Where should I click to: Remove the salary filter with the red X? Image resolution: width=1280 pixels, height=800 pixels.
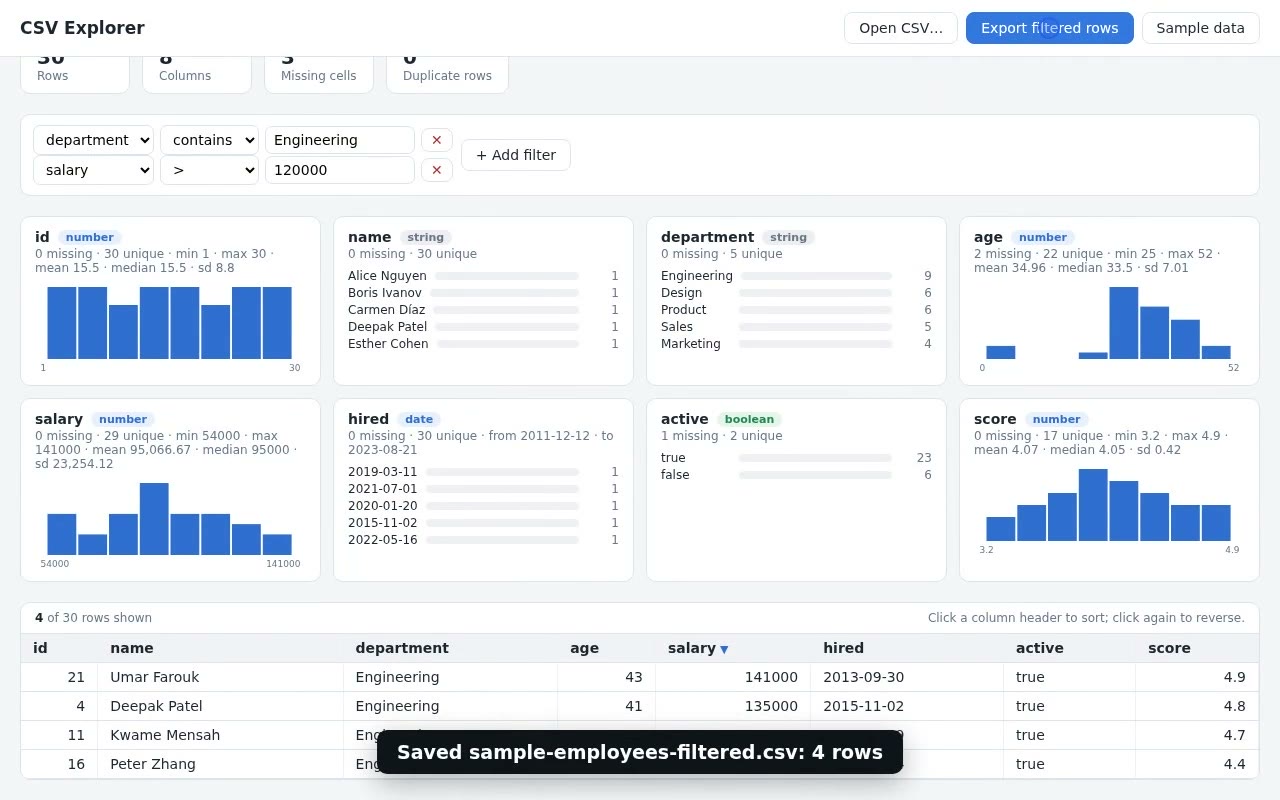tap(437, 170)
